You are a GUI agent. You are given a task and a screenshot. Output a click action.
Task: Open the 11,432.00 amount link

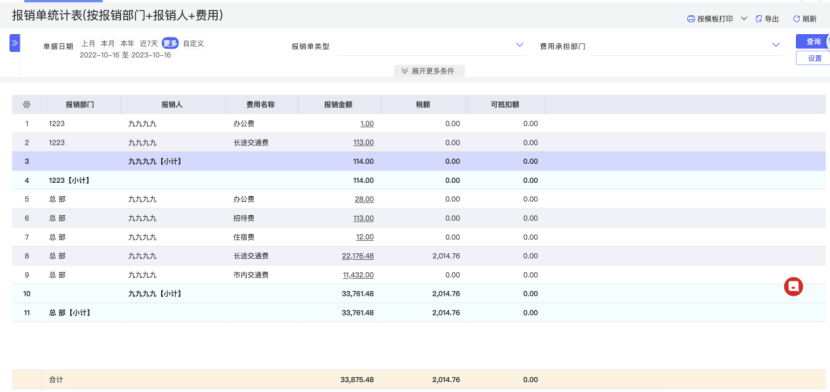pyautogui.click(x=358, y=275)
